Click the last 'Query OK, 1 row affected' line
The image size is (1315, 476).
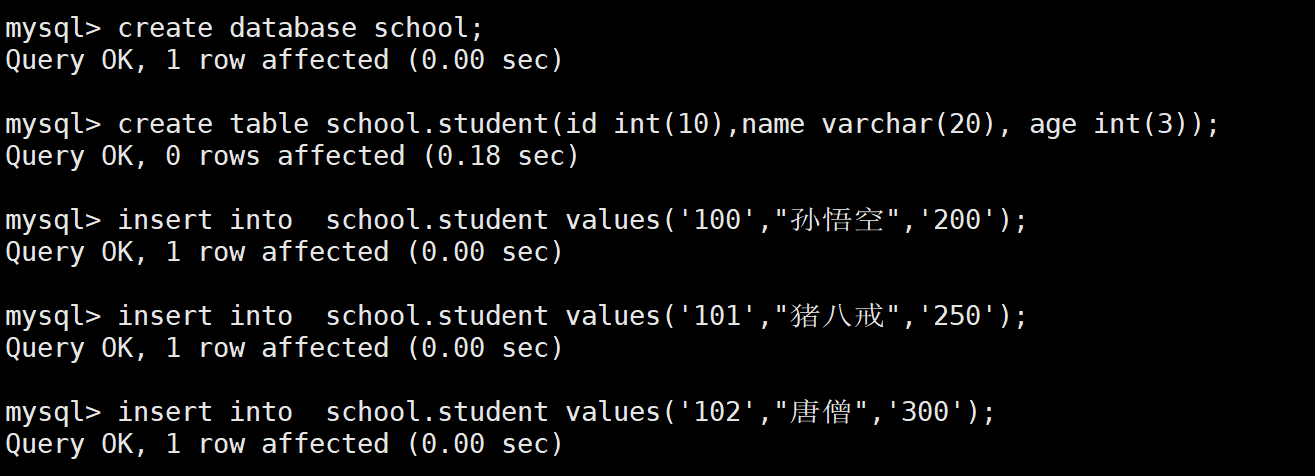(x=284, y=444)
